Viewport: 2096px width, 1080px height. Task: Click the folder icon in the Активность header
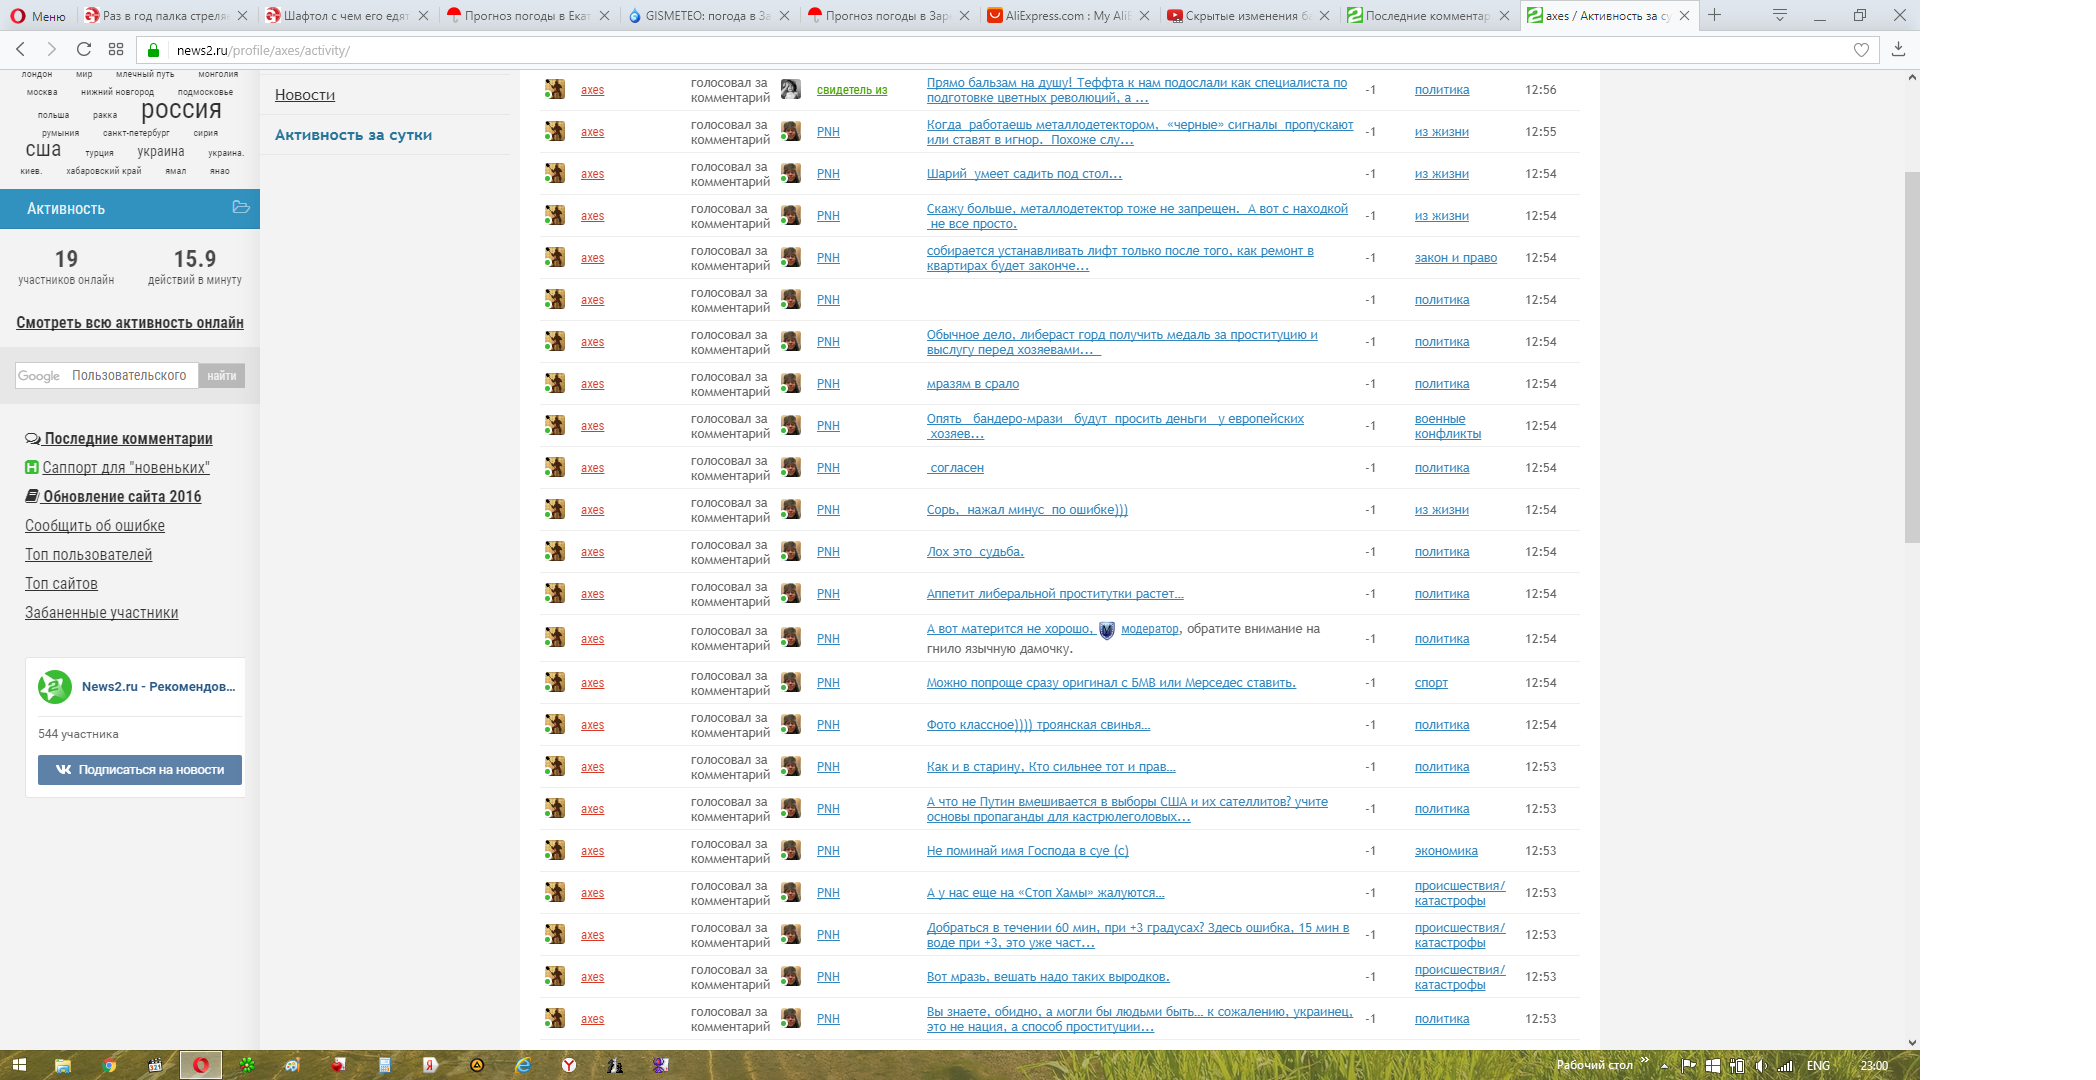[x=240, y=207]
